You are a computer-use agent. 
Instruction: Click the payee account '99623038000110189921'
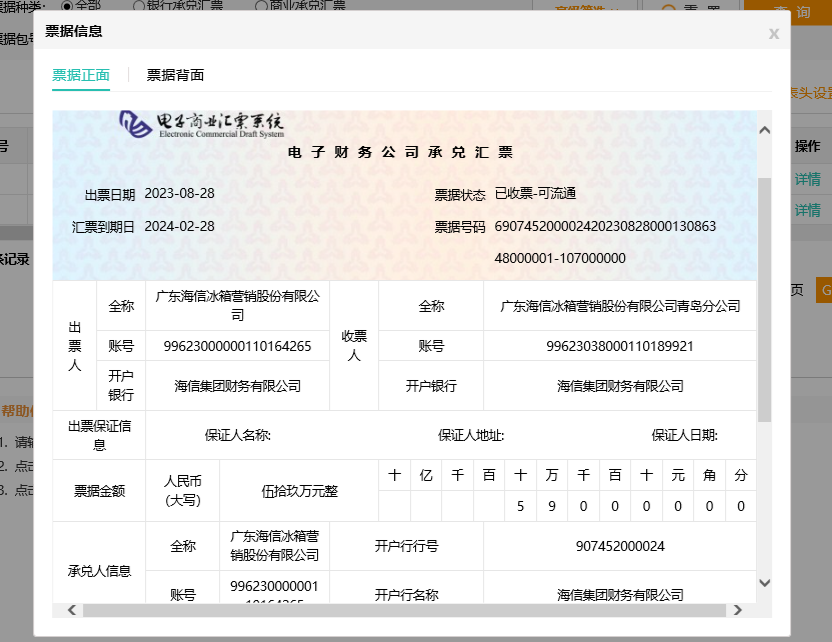pyautogui.click(x=620, y=346)
